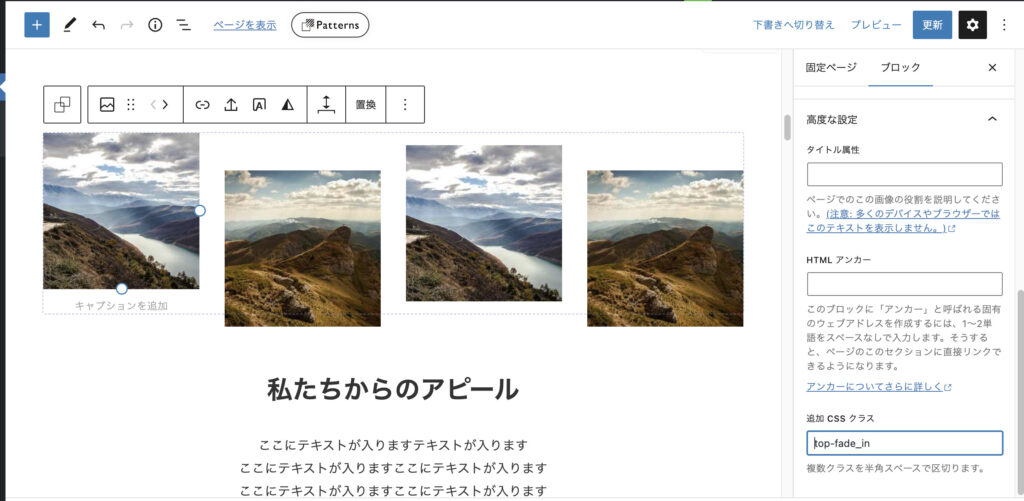The width and height of the screenshot is (1024, 501).
Task: Replace the image with 置換
Action: (x=366, y=105)
